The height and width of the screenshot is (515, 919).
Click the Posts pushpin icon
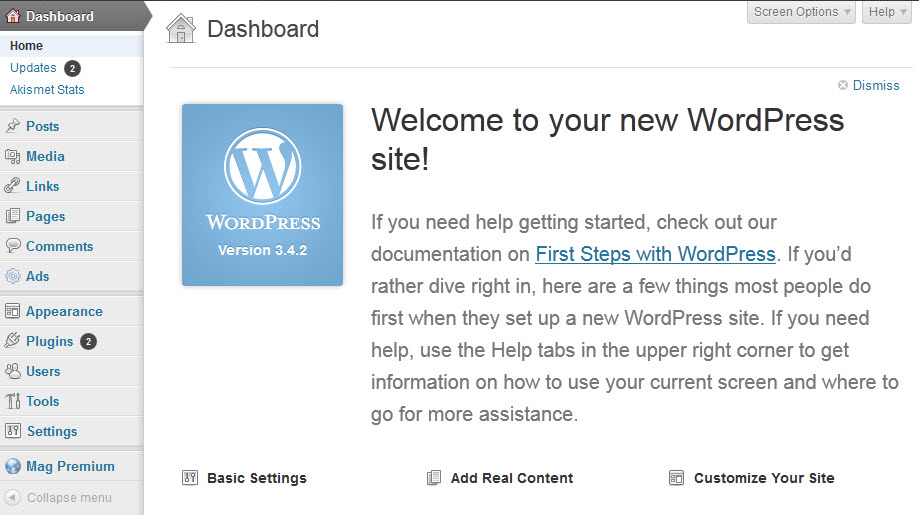click(x=13, y=126)
